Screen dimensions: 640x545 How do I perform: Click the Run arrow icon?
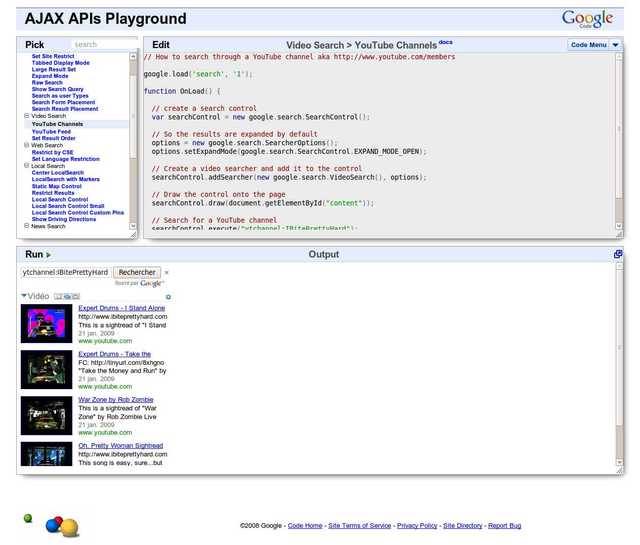(49, 255)
